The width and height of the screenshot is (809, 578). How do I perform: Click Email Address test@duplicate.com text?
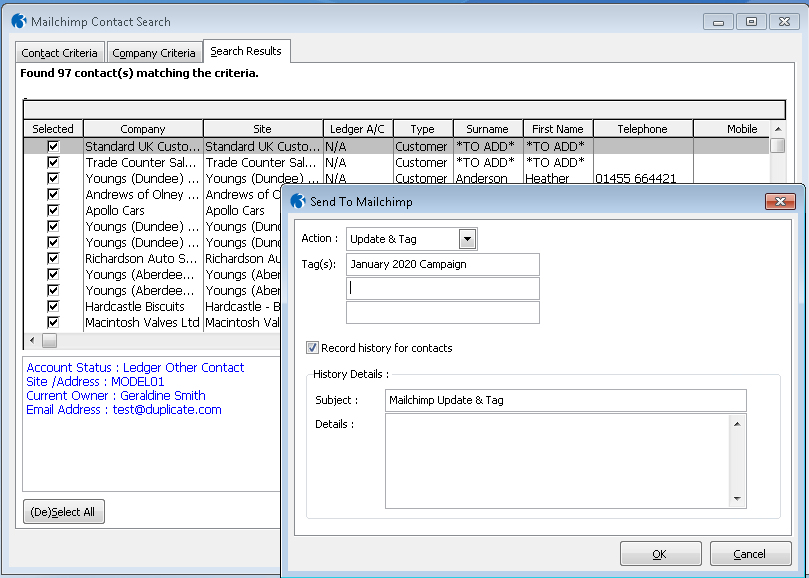click(124, 410)
